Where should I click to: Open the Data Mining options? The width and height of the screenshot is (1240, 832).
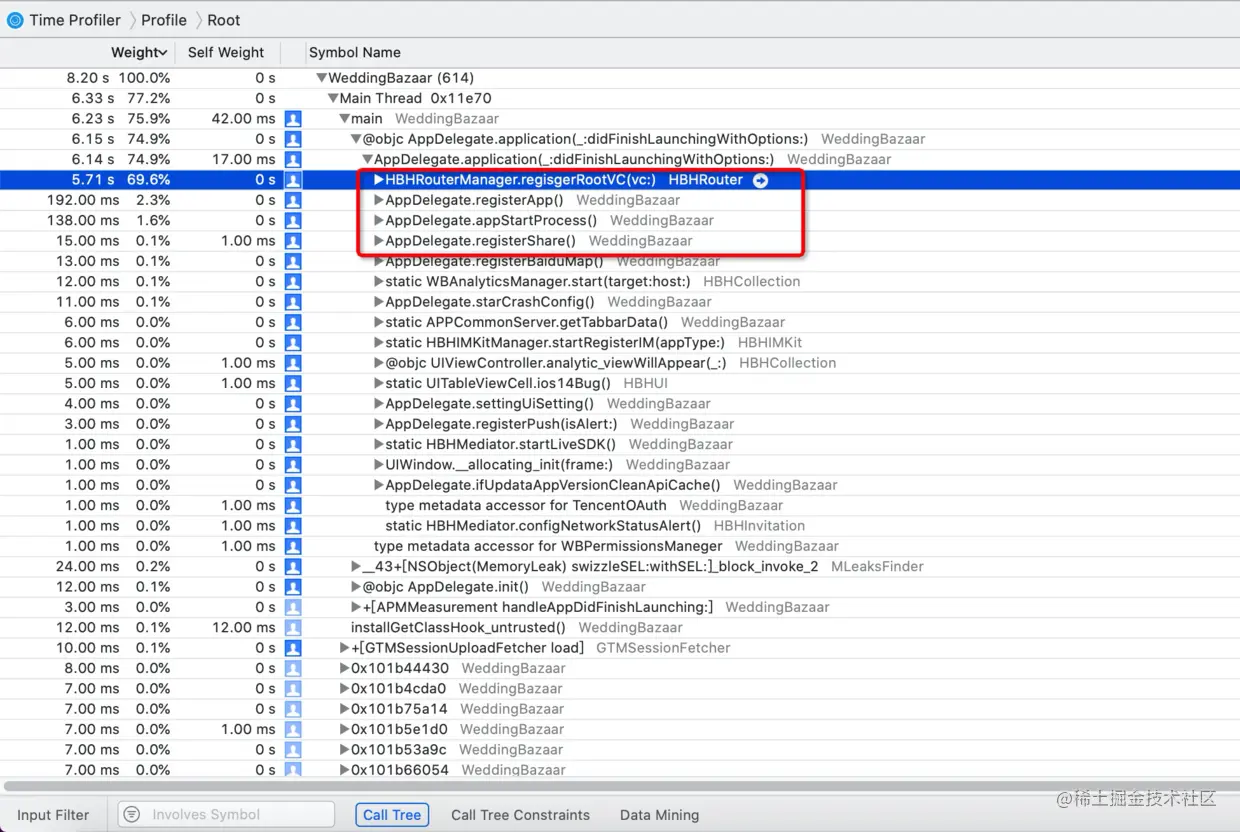[659, 815]
